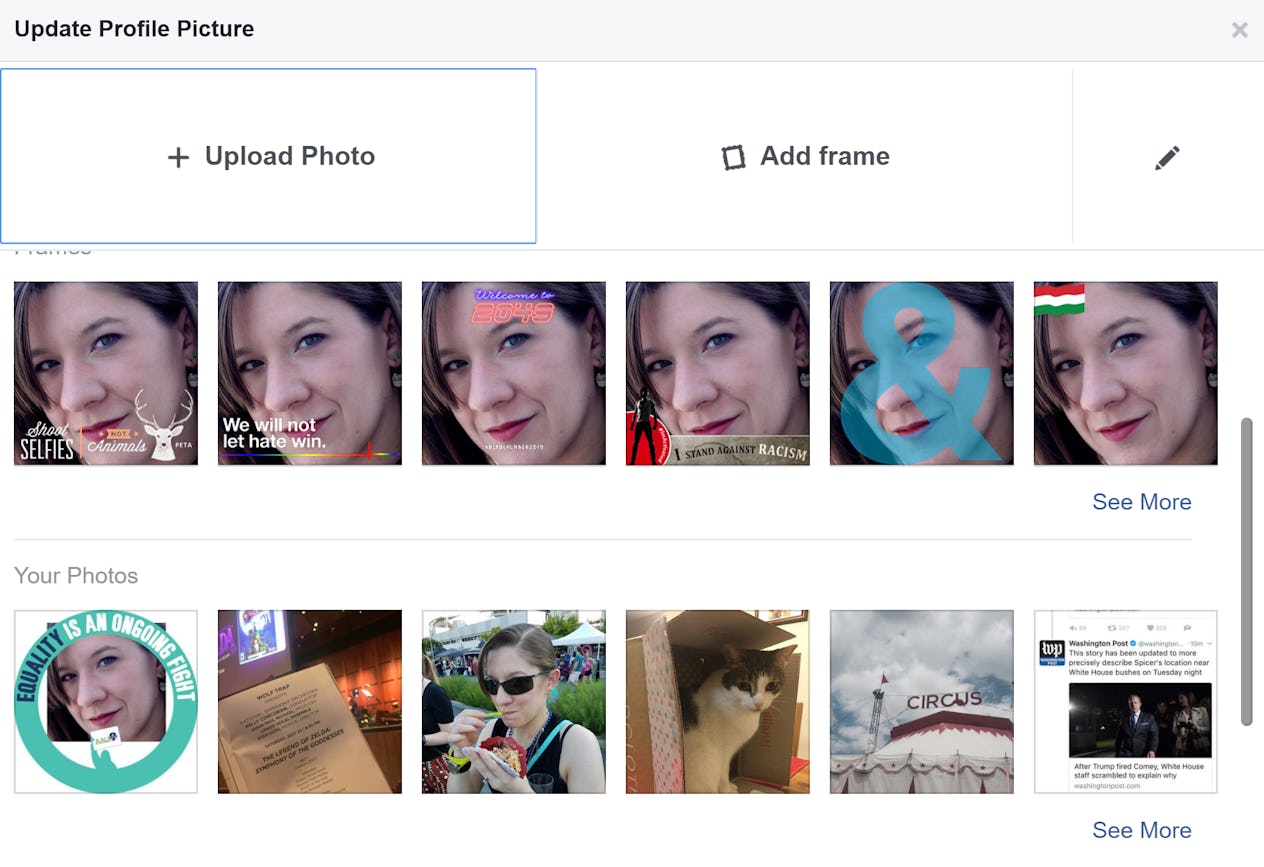Close the Update Profile Picture dialog

pyautogui.click(x=1240, y=29)
